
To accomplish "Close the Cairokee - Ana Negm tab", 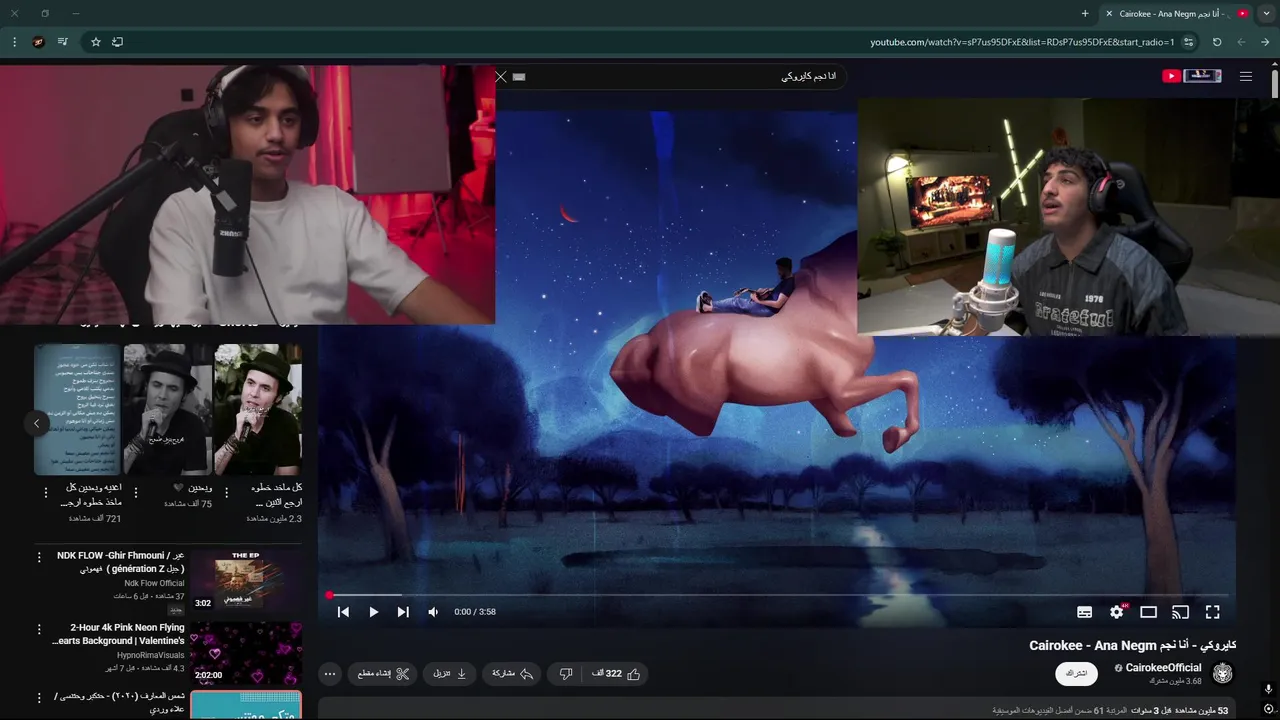I will click(1109, 14).
